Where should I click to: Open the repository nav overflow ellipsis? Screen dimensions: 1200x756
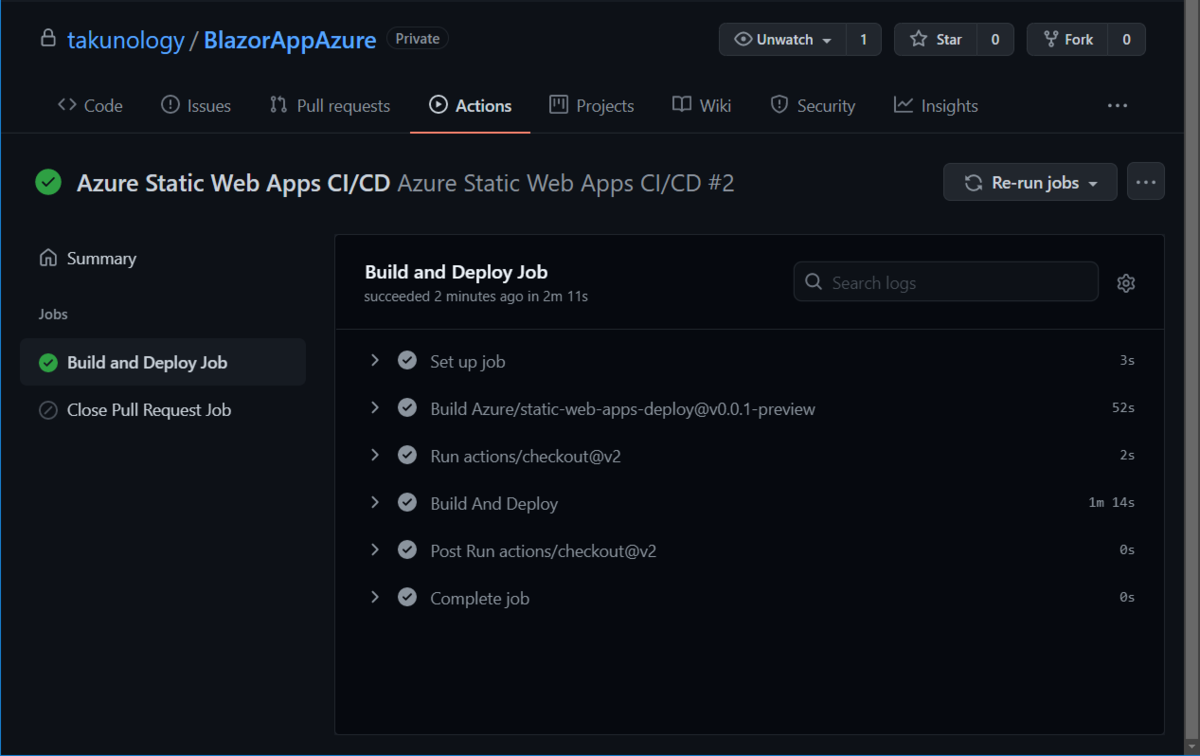click(x=1118, y=106)
